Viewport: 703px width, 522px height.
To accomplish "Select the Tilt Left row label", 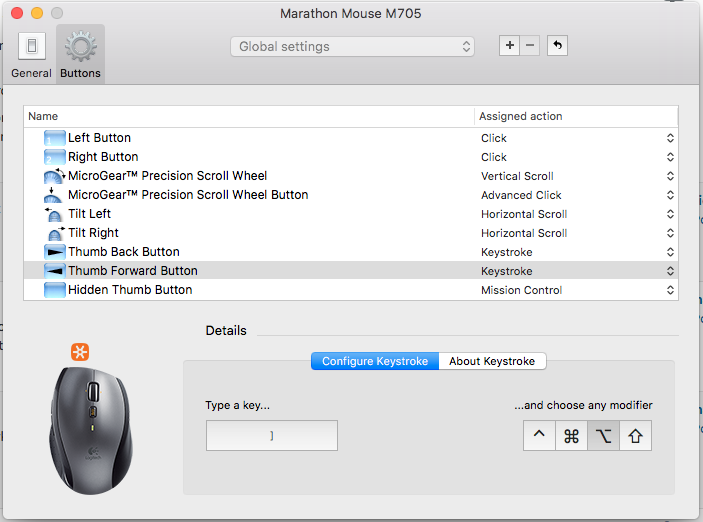I will (89, 214).
